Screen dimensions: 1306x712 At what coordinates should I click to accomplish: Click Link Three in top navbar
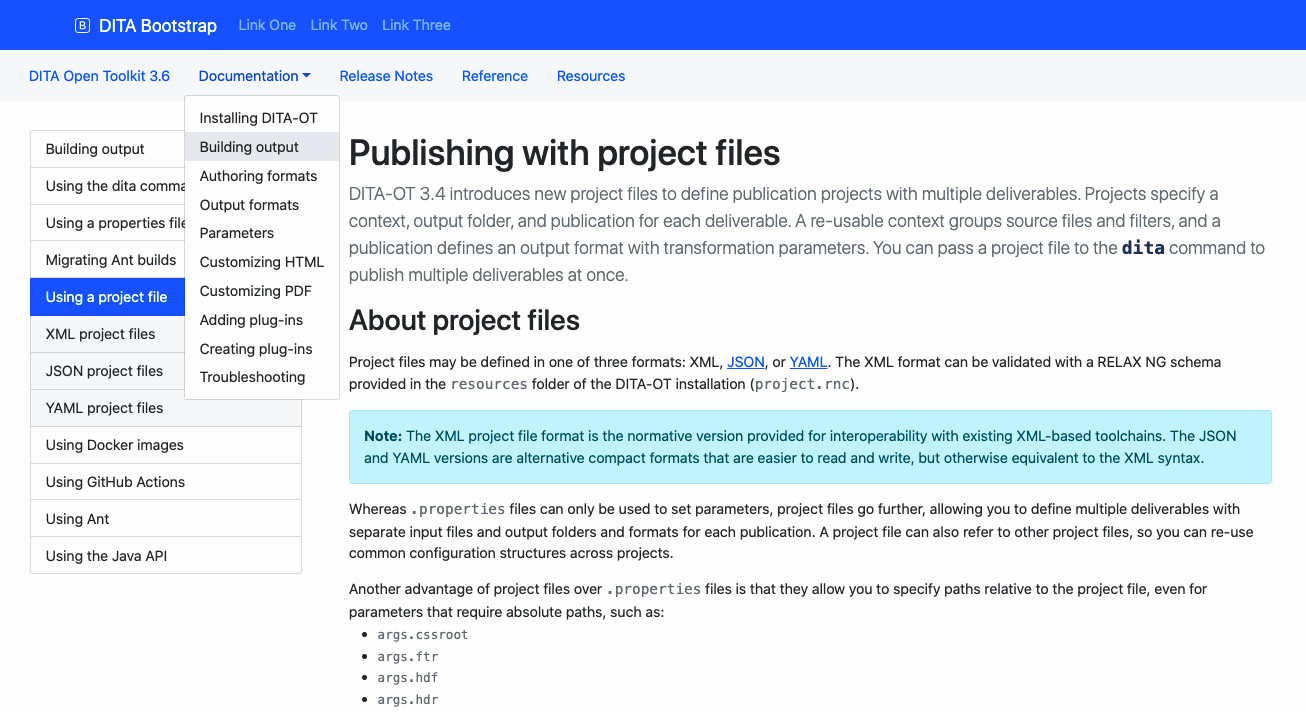click(x=416, y=25)
